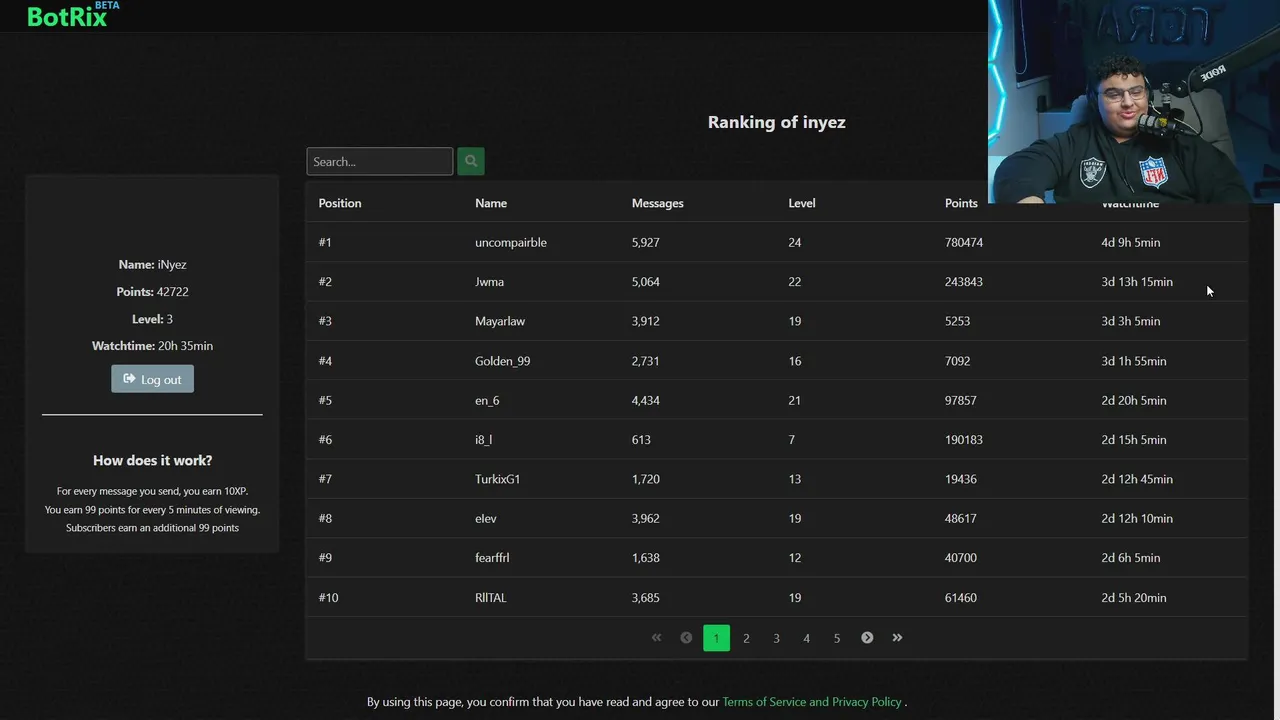The image size is (1280, 720).
Task: Open page 3 of the ranking
Action: point(776,638)
